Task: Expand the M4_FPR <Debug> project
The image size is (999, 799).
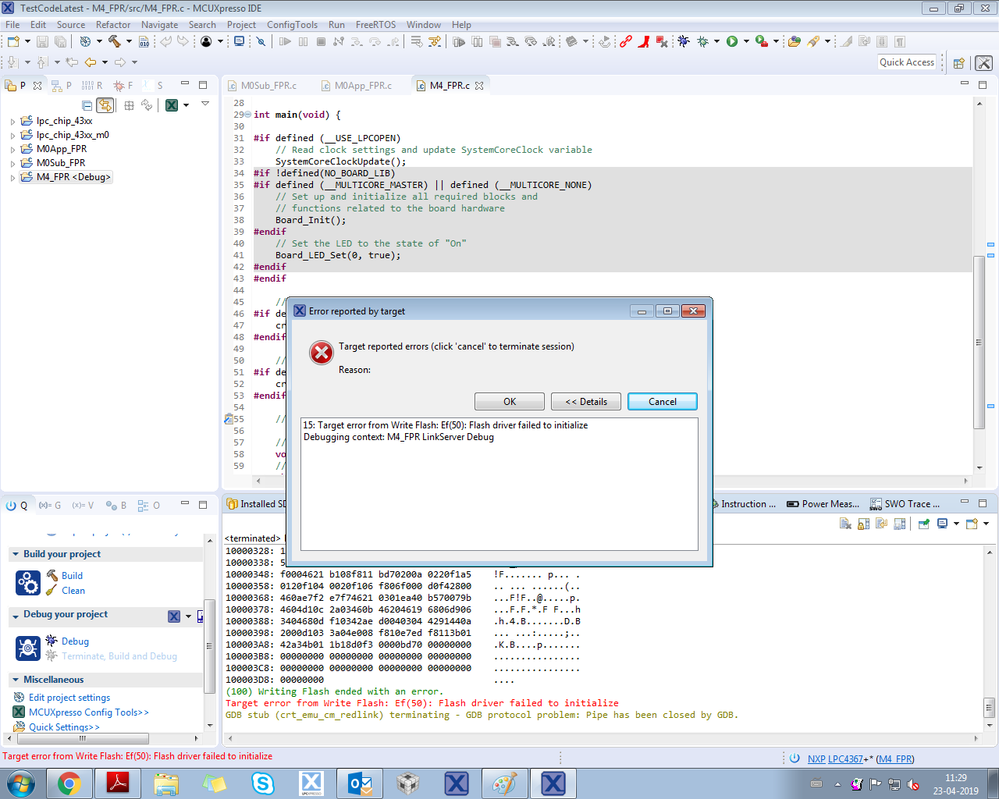Action: click(x=13, y=178)
